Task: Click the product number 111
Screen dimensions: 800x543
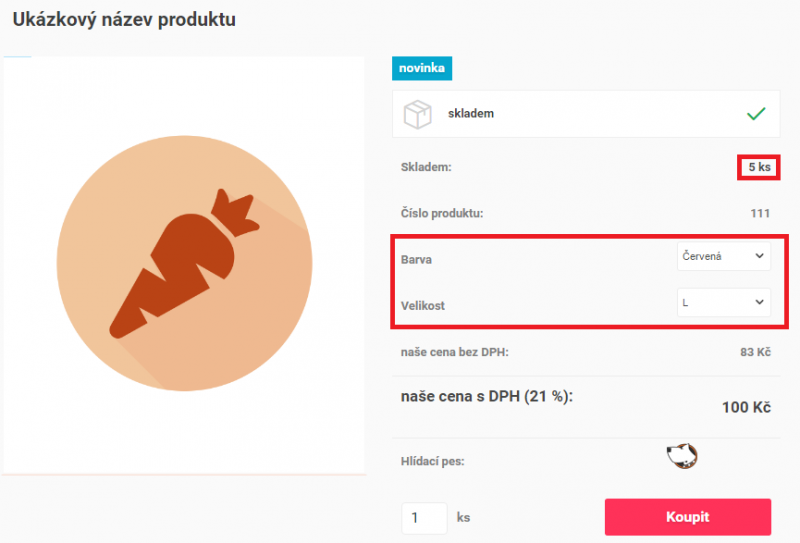Action: pos(760,213)
